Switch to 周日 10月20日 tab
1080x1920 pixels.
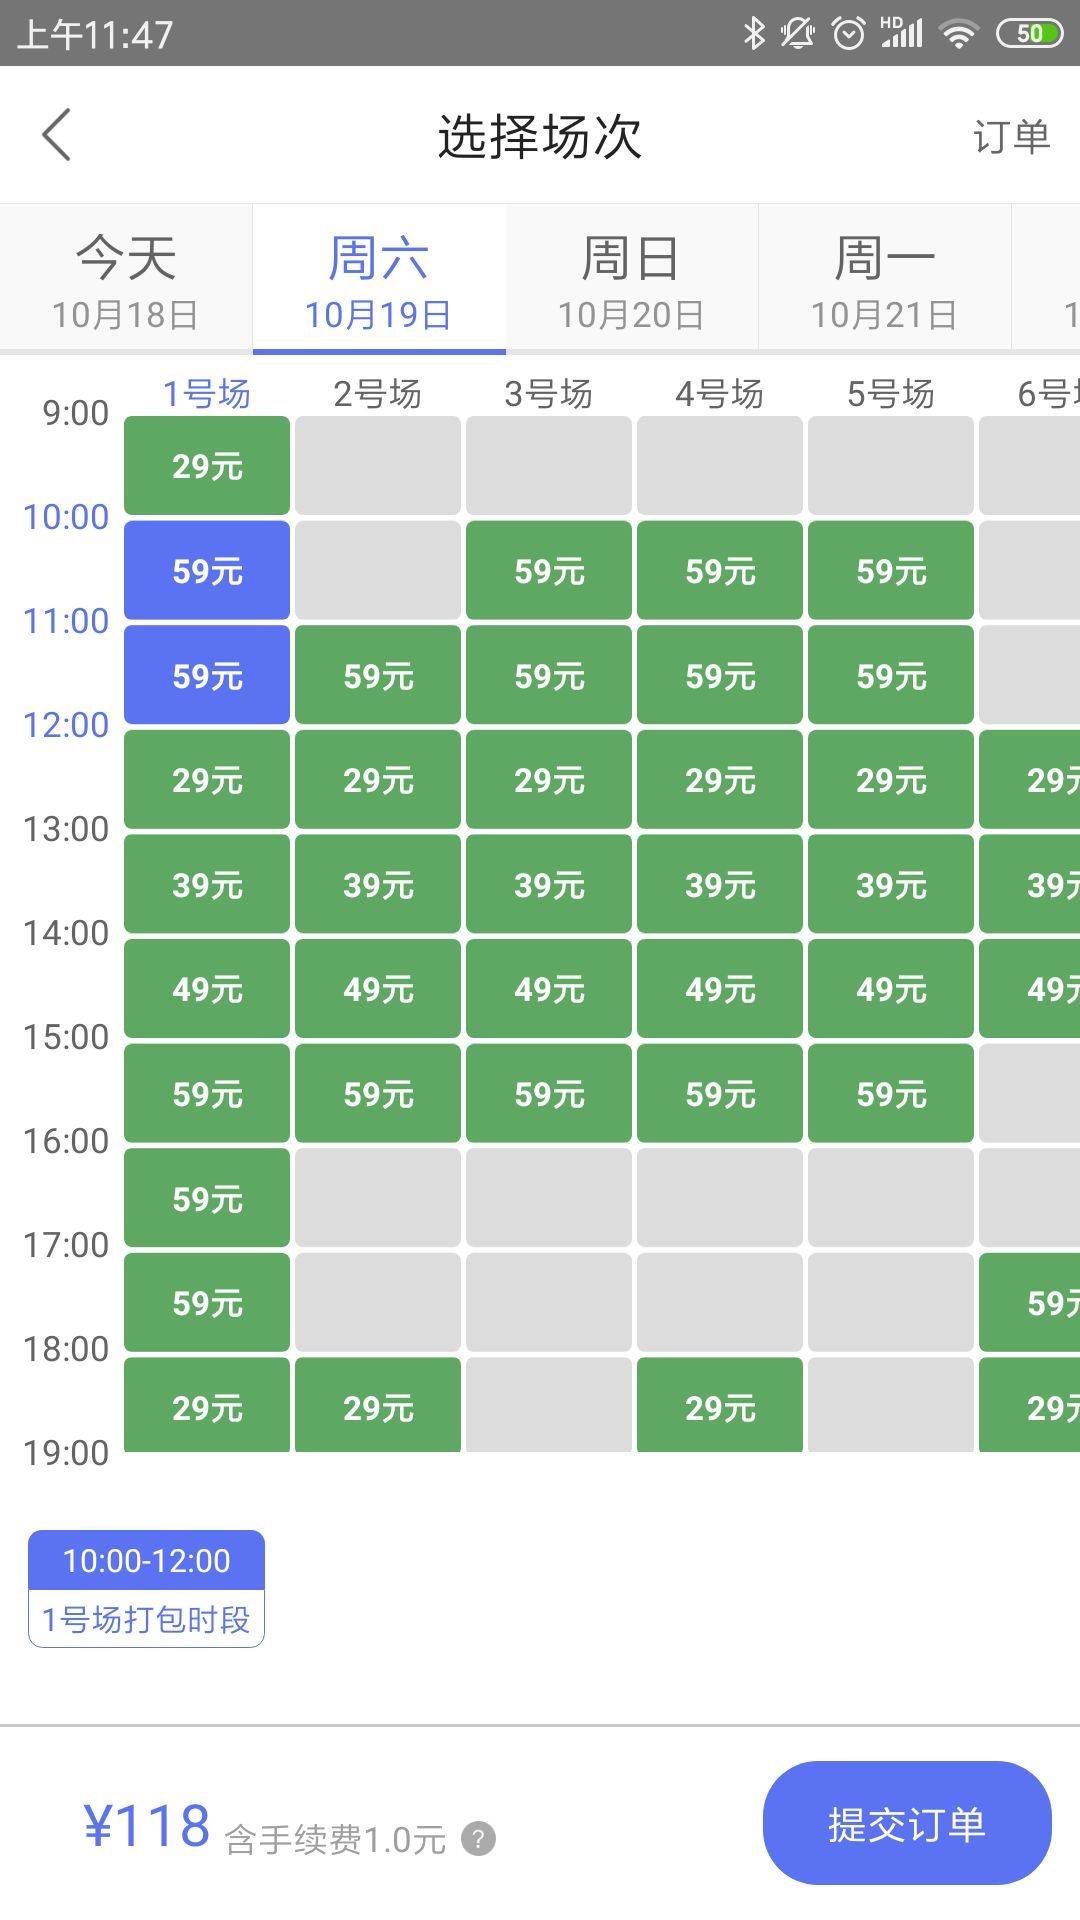[x=631, y=280]
